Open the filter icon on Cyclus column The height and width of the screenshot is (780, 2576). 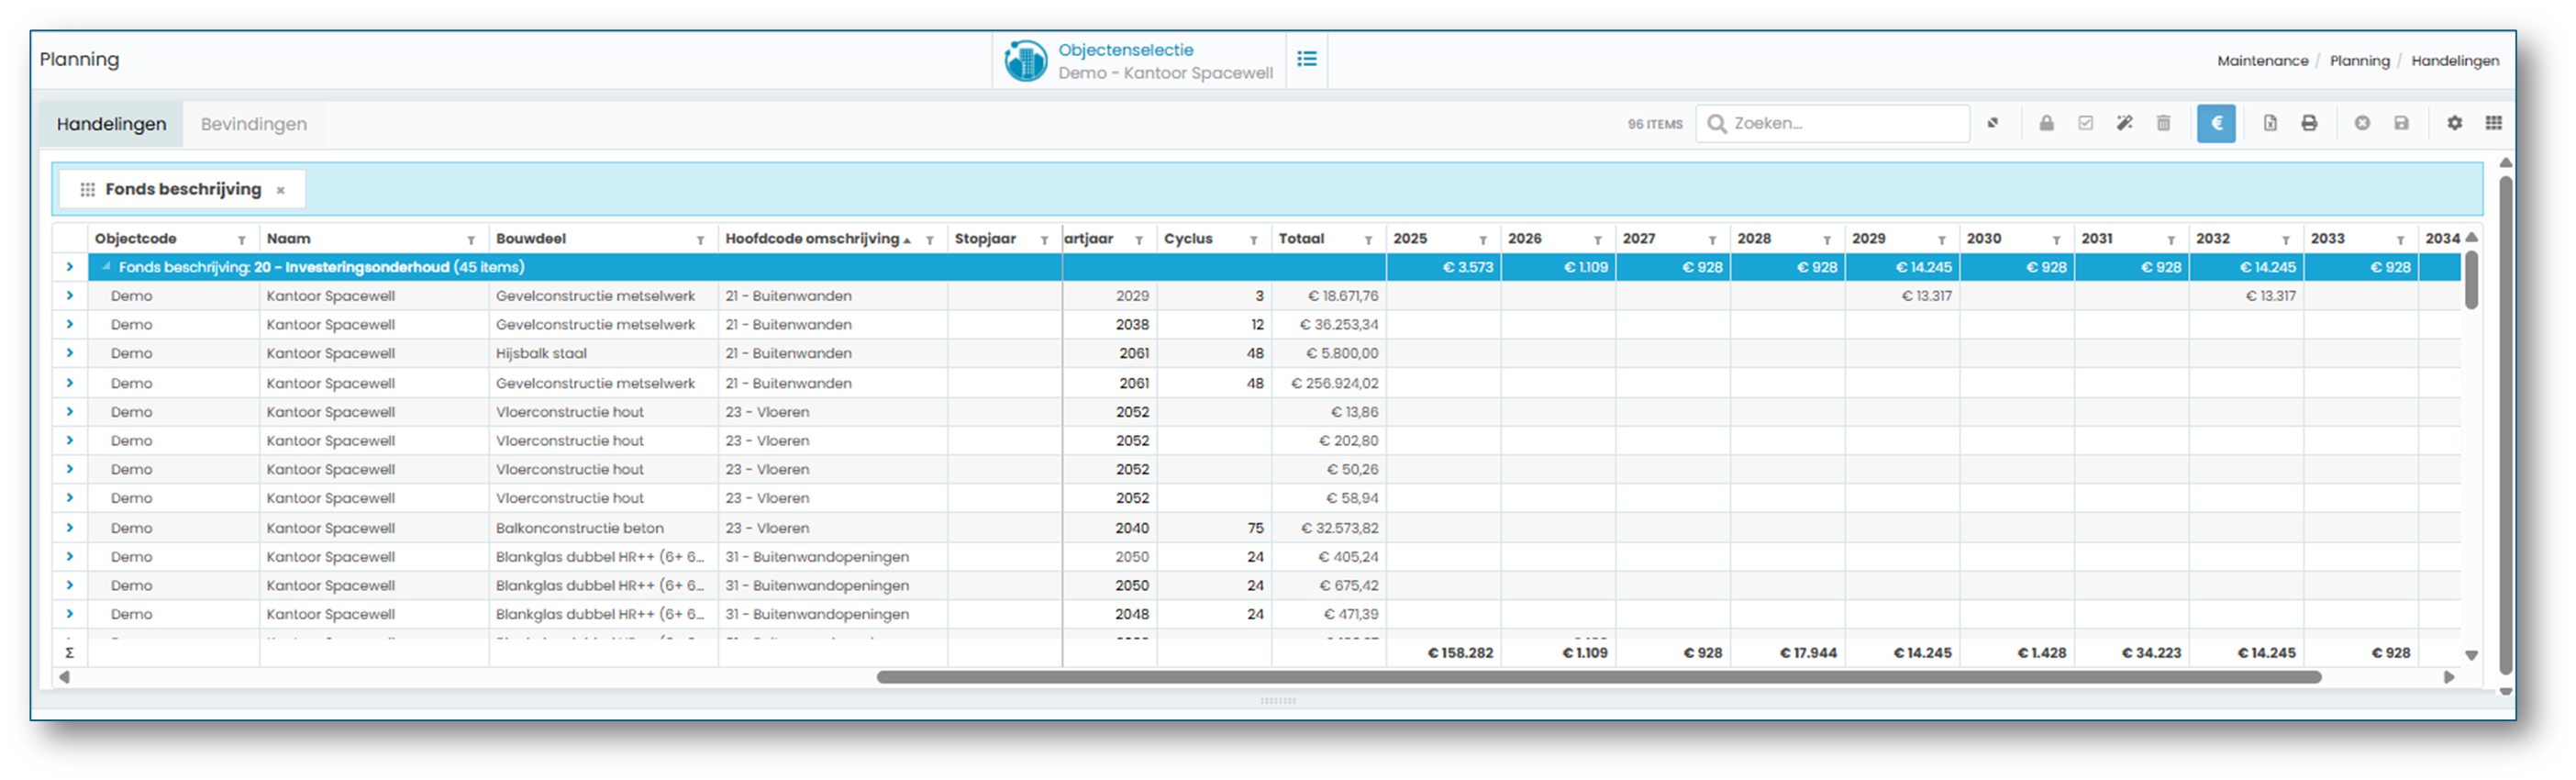coord(1253,240)
